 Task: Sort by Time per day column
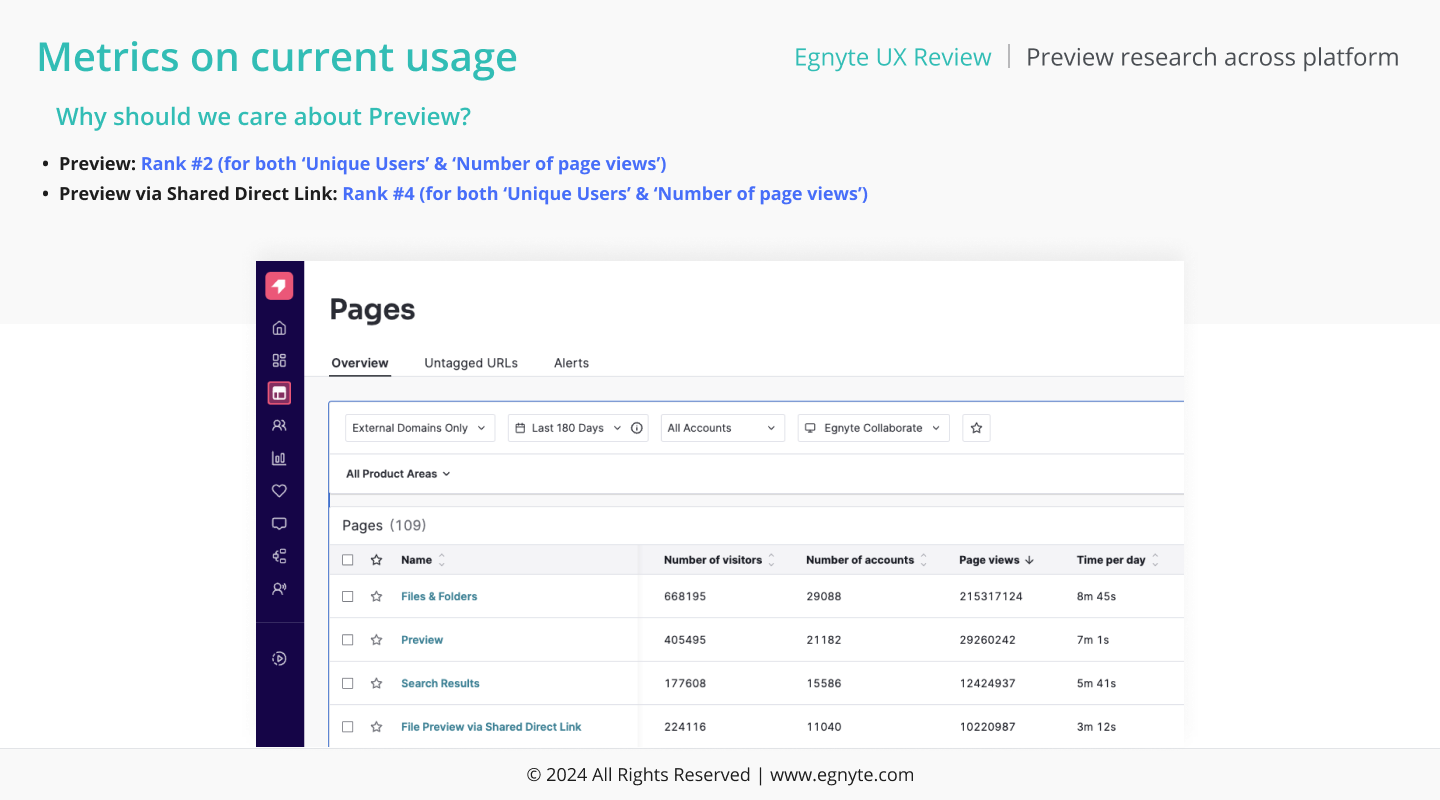[1118, 560]
